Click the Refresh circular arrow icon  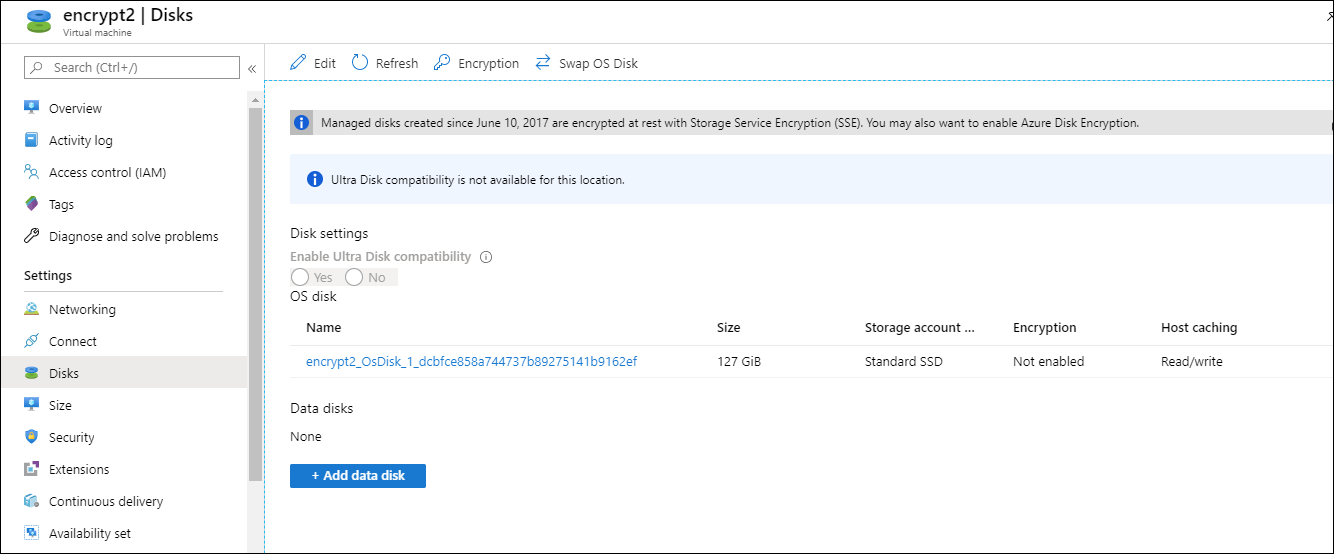click(x=360, y=63)
